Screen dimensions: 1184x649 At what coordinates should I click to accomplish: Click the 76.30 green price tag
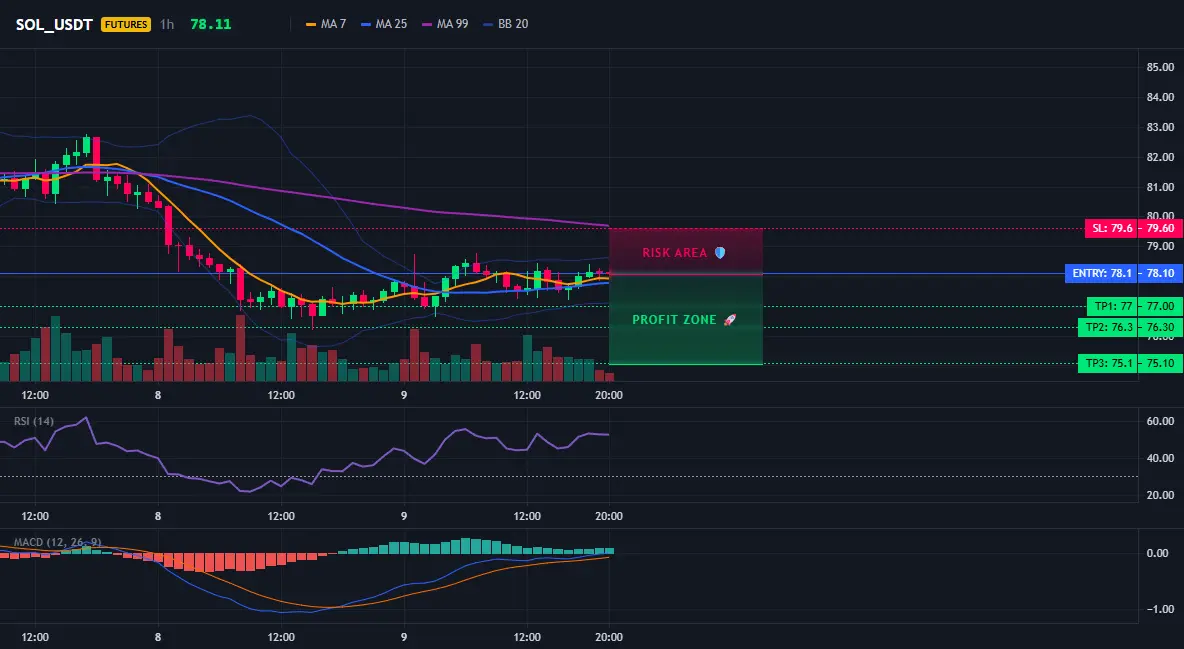[1161, 327]
